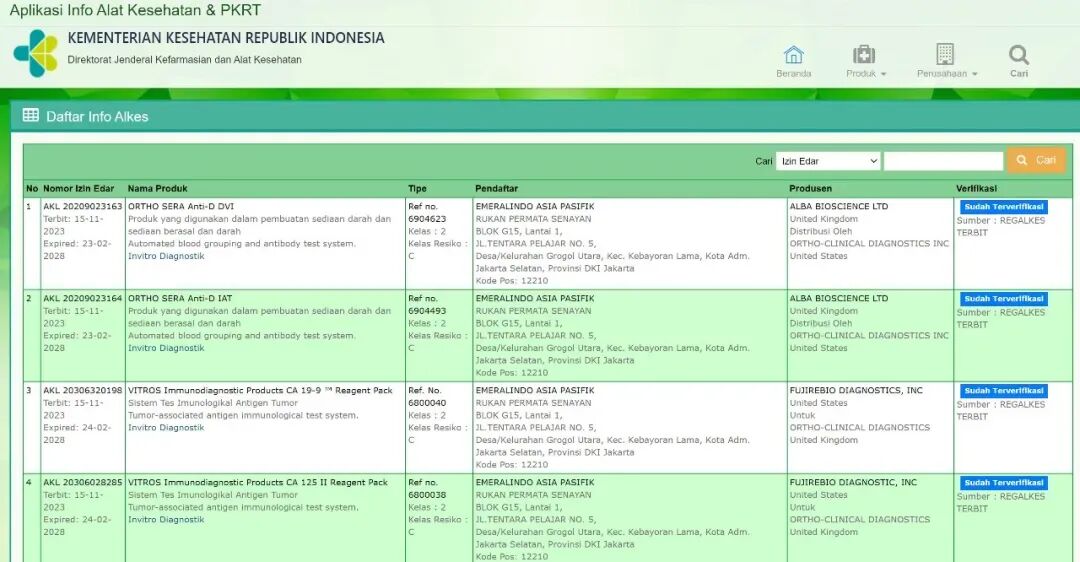Image resolution: width=1080 pixels, height=562 pixels.
Task: Open Invitro Diagnostik link for CA 125 II
Action: [166, 520]
